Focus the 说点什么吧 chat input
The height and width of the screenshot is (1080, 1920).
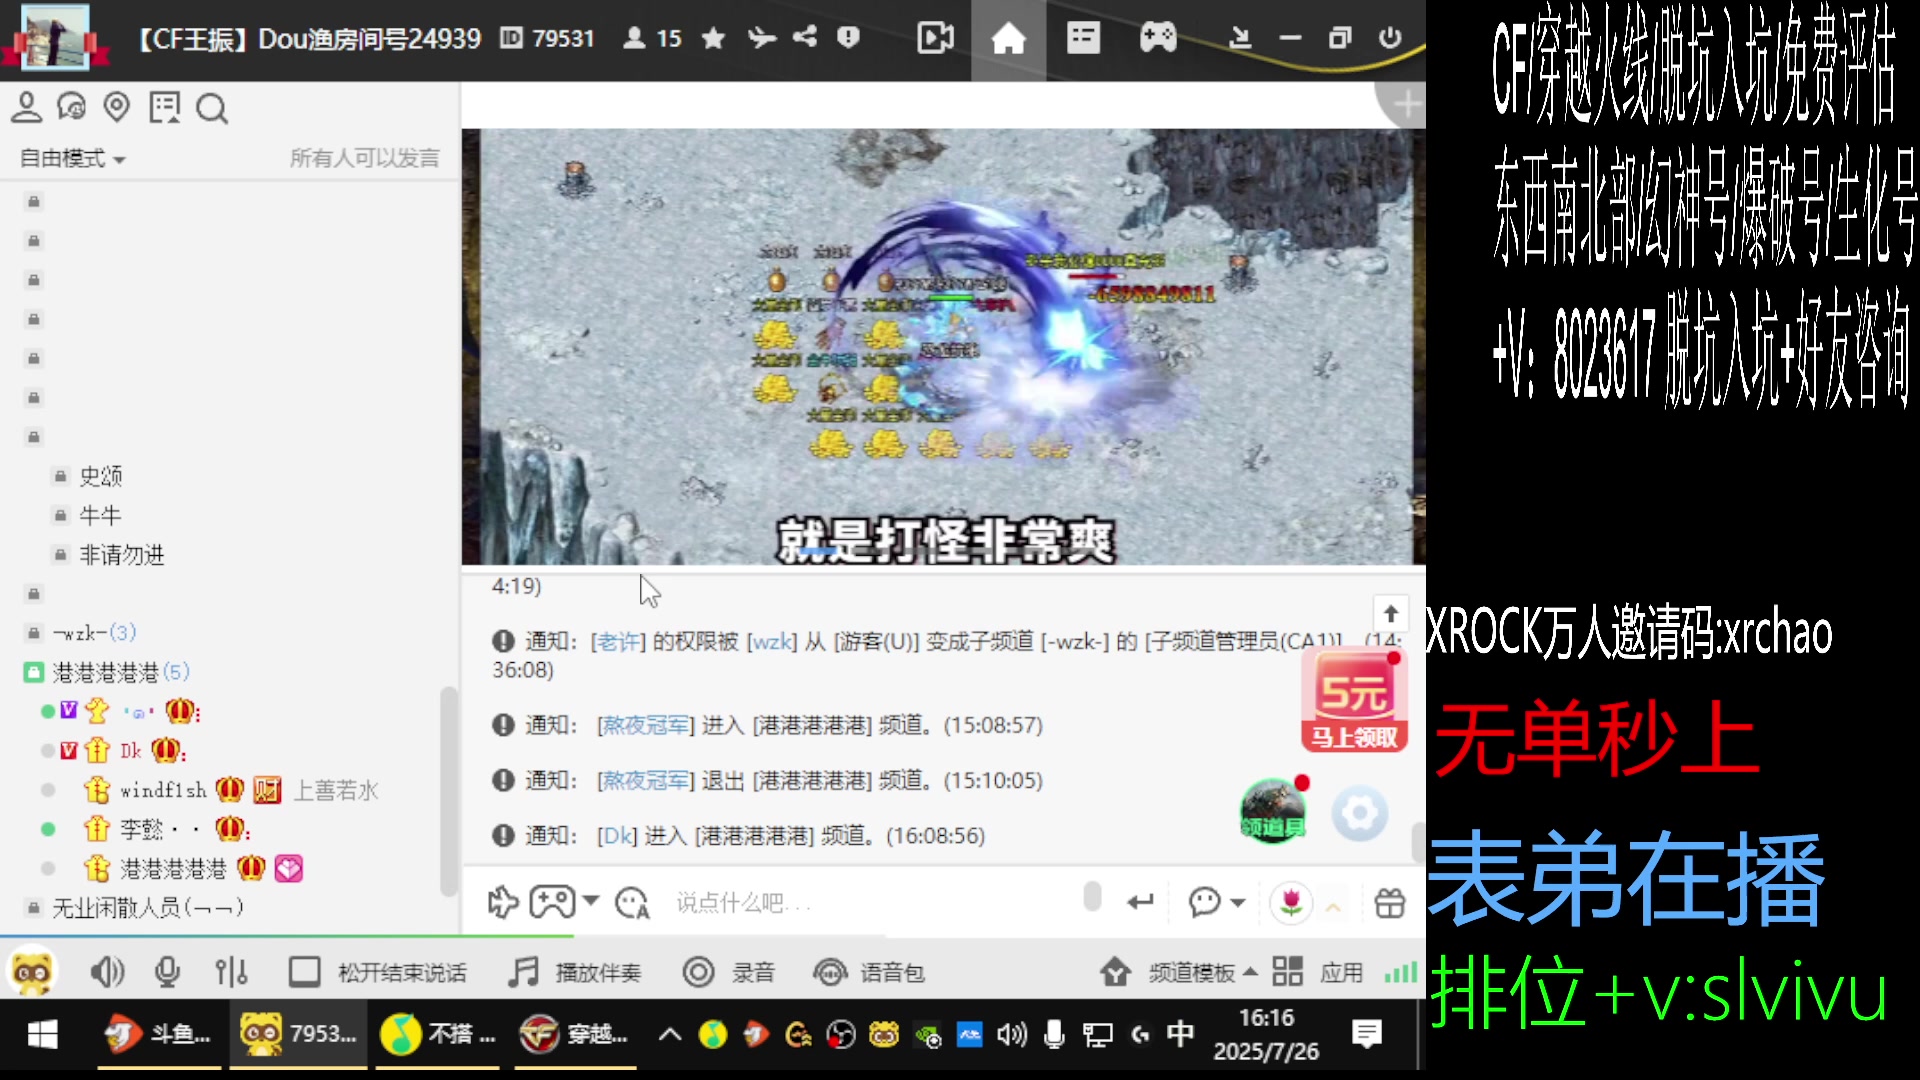coord(870,903)
